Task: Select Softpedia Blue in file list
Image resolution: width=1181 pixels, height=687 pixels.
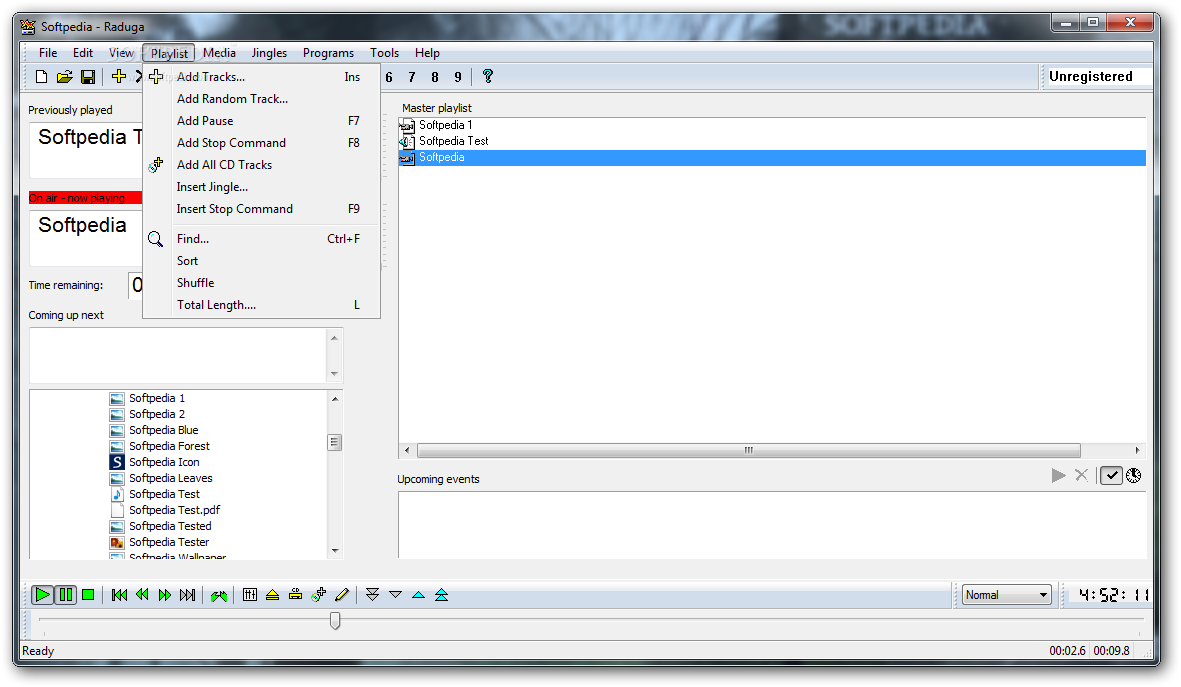Action: 163,430
